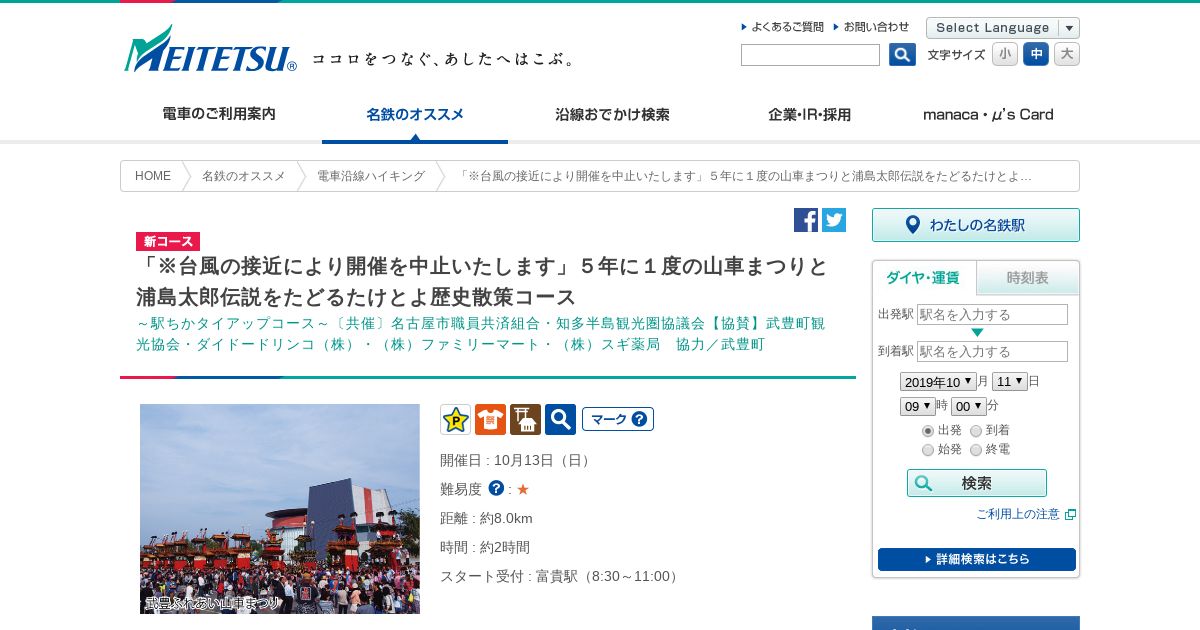Click 詳細検索はこちら button
Image resolution: width=1200 pixels, height=630 pixels.
point(977,559)
